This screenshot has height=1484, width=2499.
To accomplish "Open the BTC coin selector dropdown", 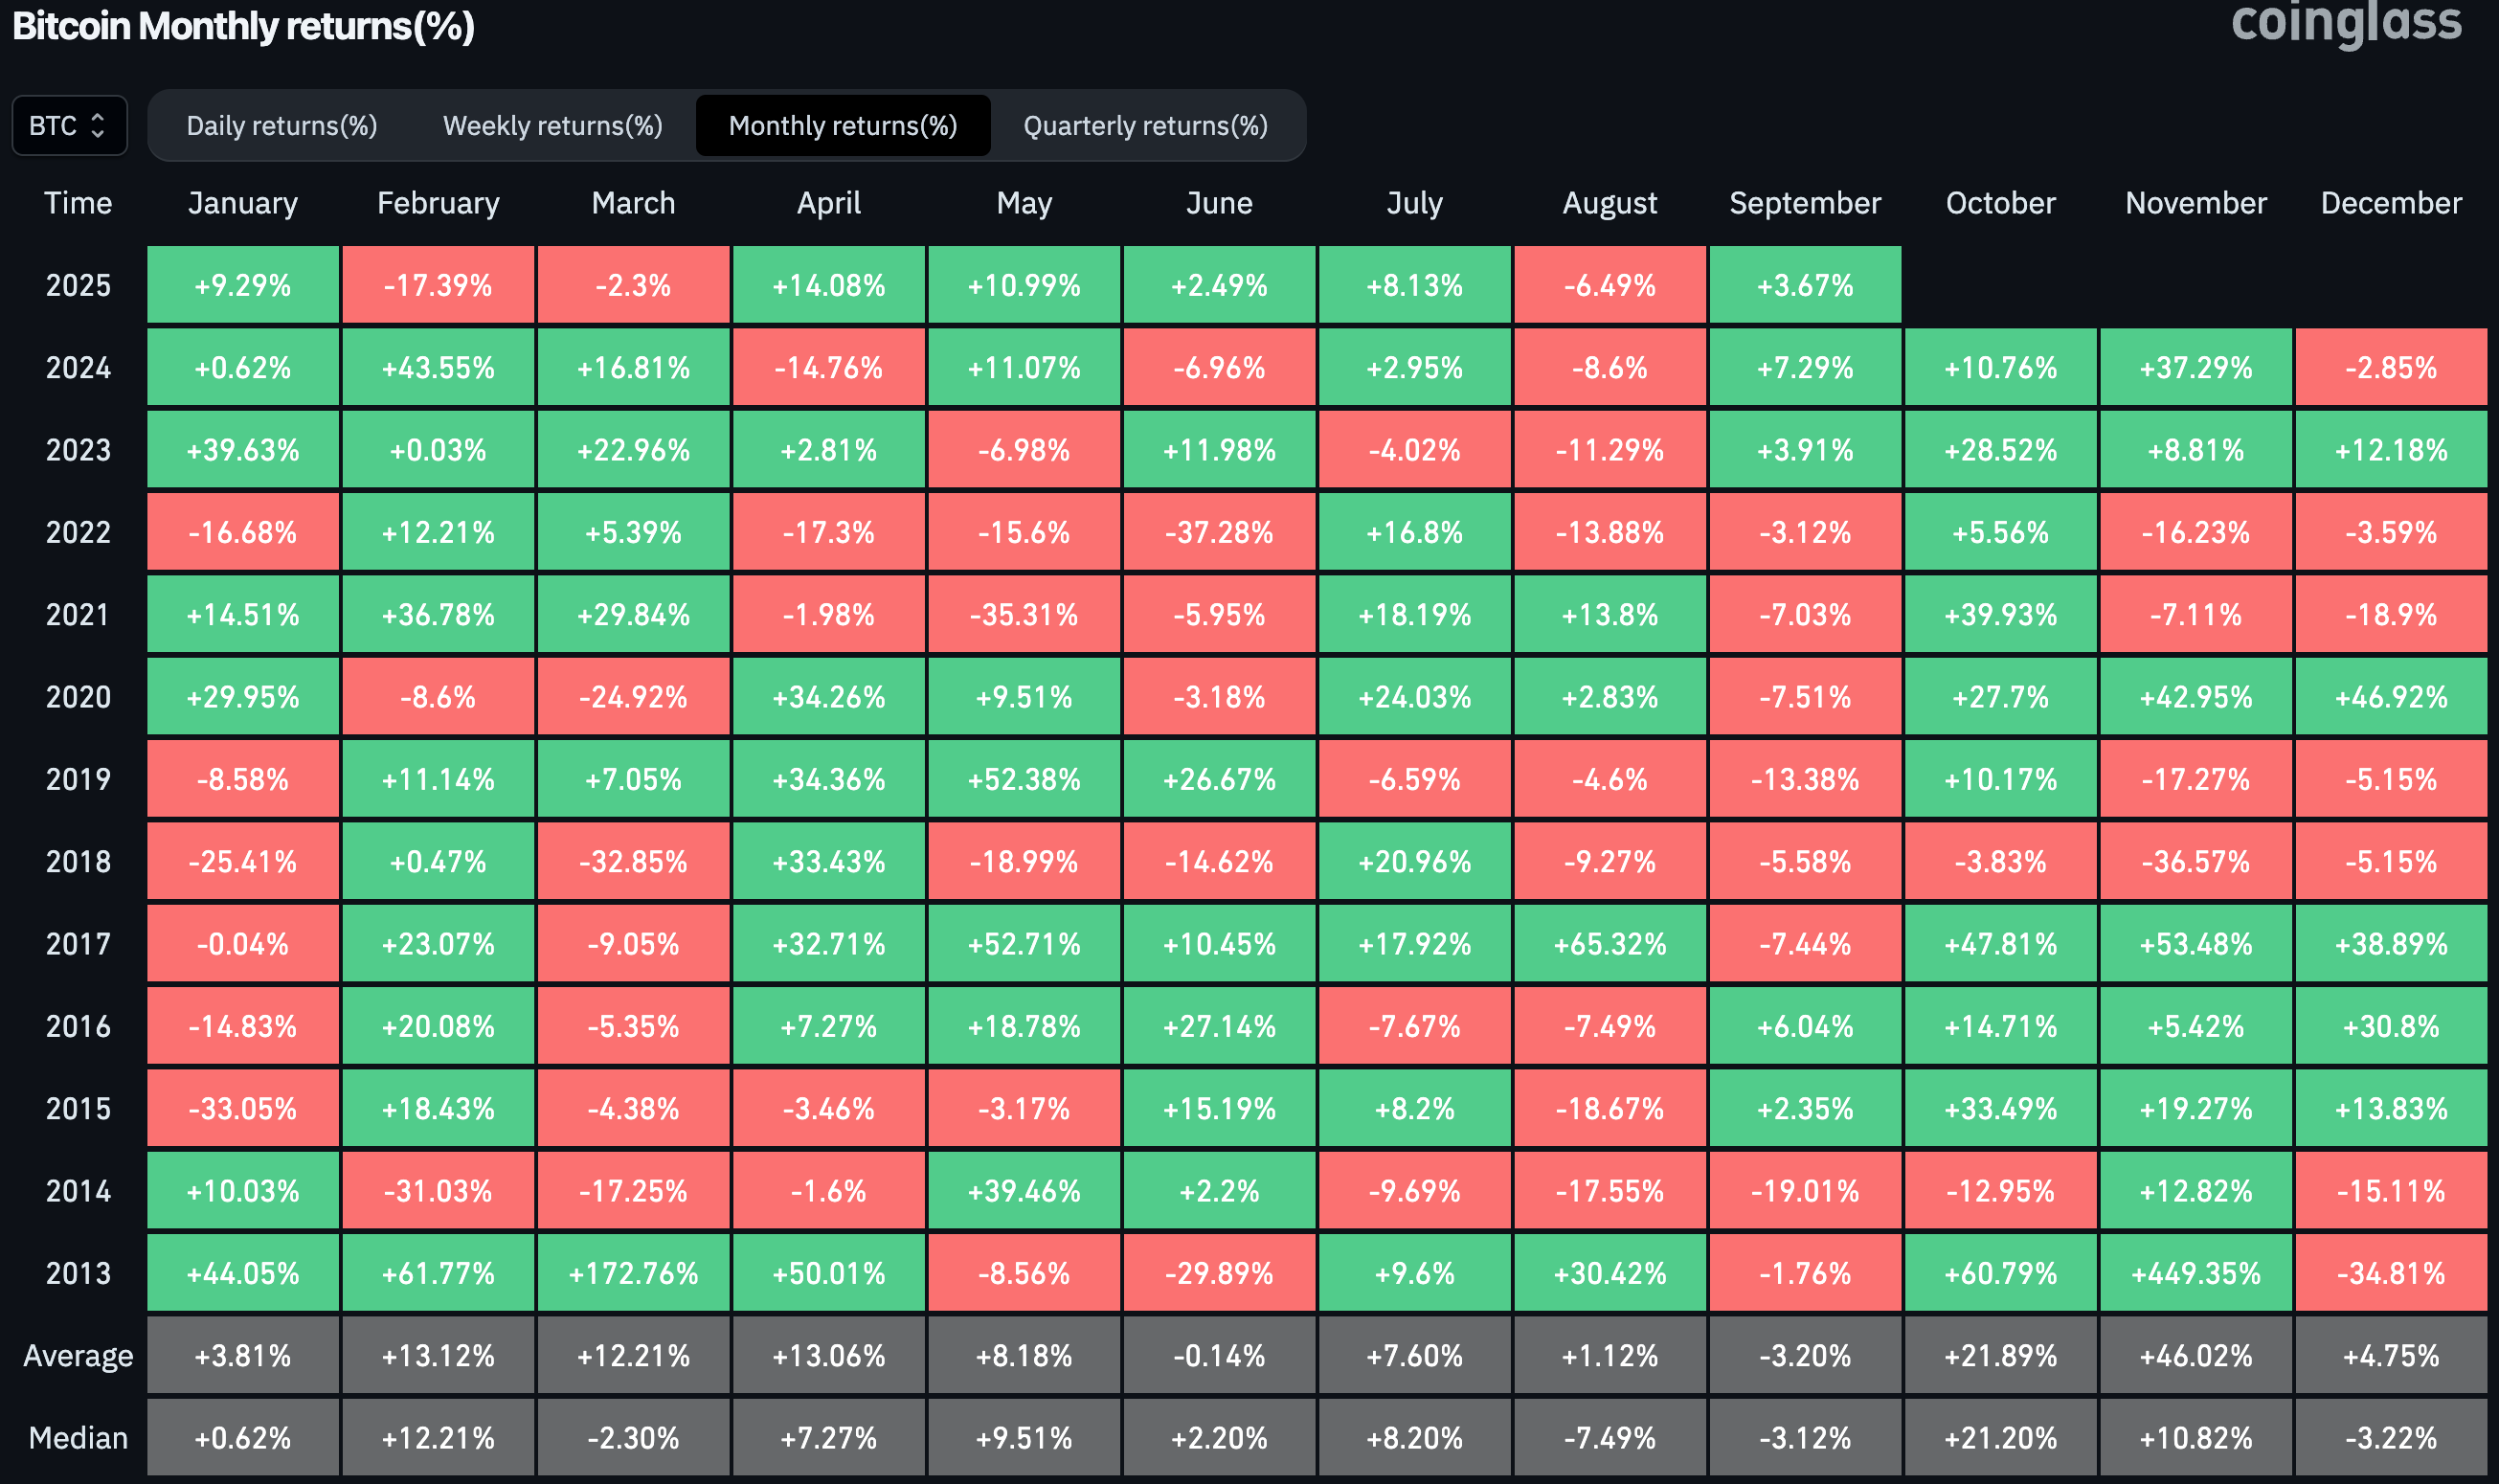I will (x=68, y=126).
